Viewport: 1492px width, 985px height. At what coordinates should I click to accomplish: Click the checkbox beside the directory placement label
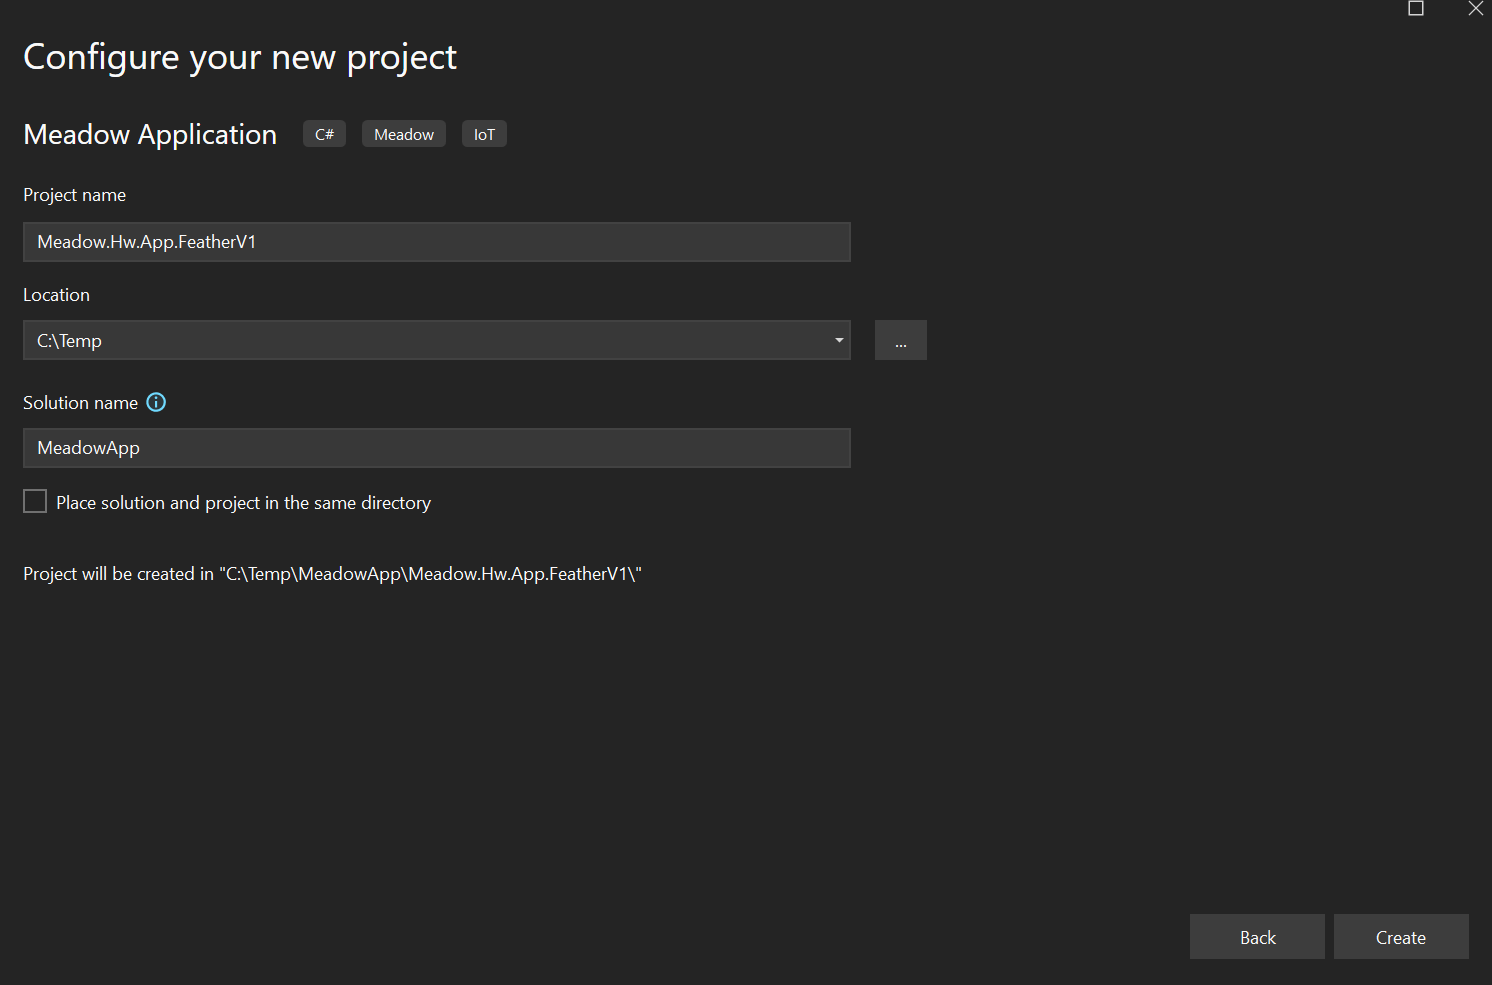35,501
